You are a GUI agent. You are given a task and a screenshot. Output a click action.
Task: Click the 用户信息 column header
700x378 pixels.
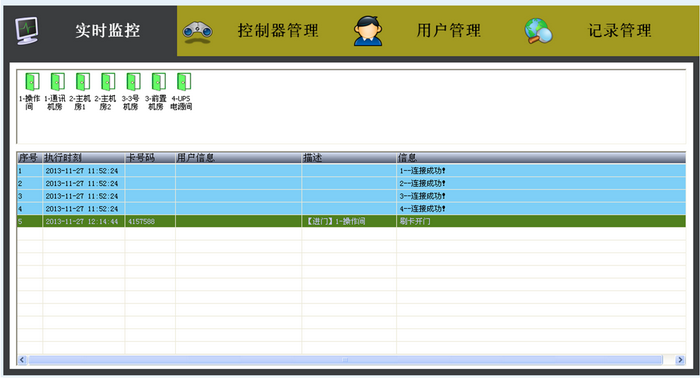tap(238, 158)
